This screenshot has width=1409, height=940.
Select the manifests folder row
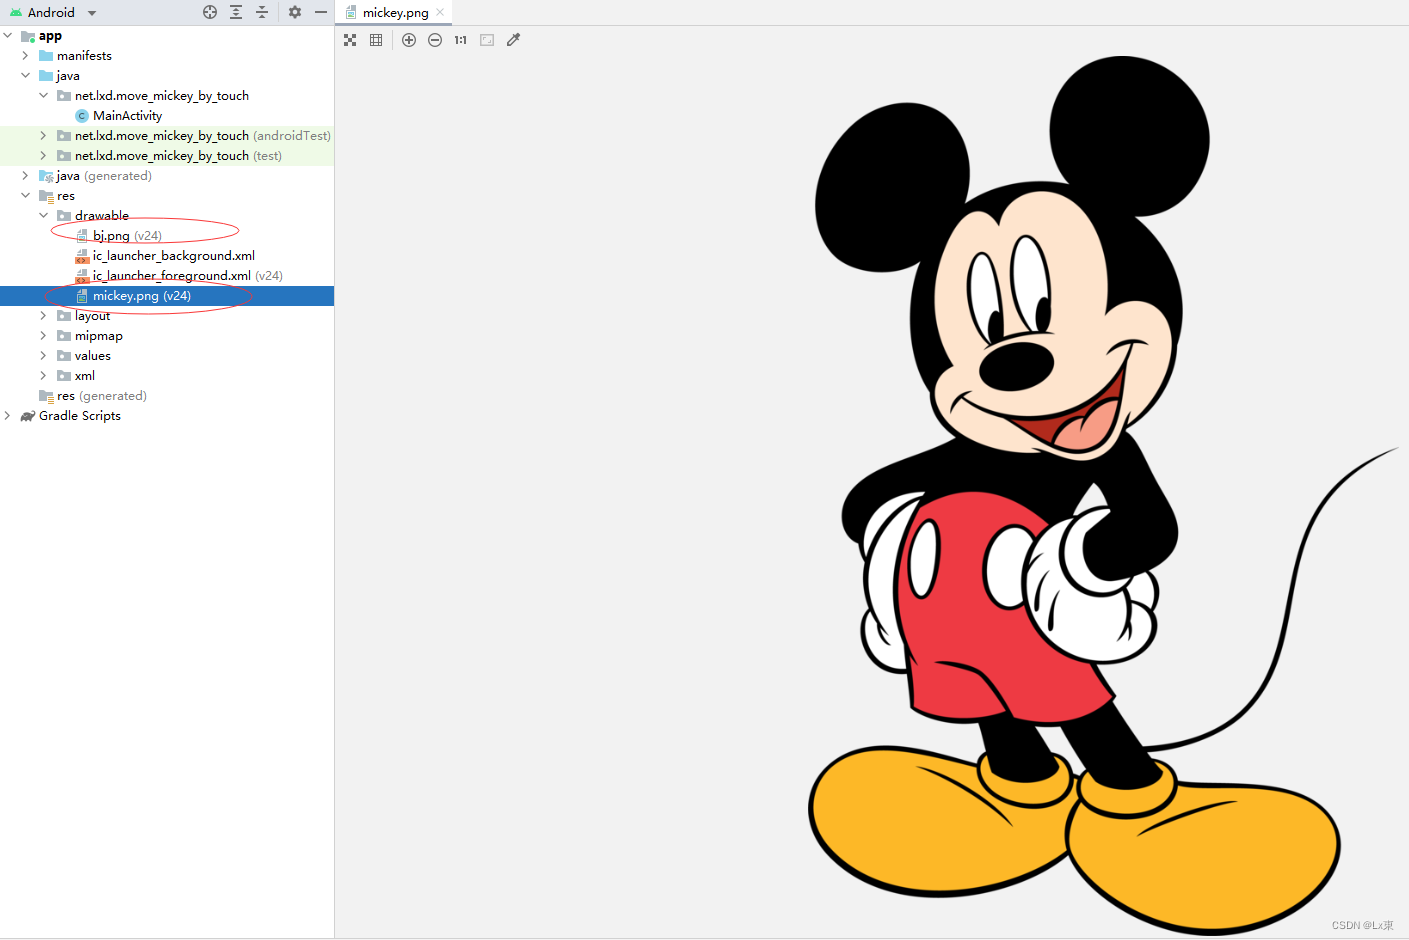coord(167,56)
